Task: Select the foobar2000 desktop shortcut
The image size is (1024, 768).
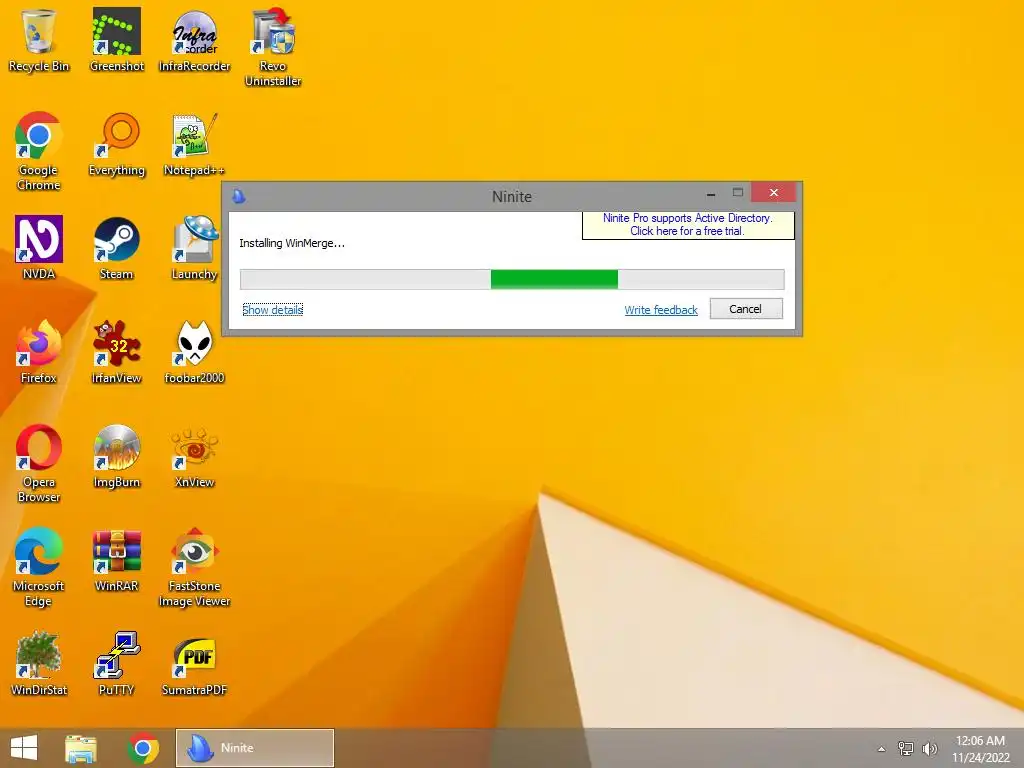Action: tap(195, 352)
